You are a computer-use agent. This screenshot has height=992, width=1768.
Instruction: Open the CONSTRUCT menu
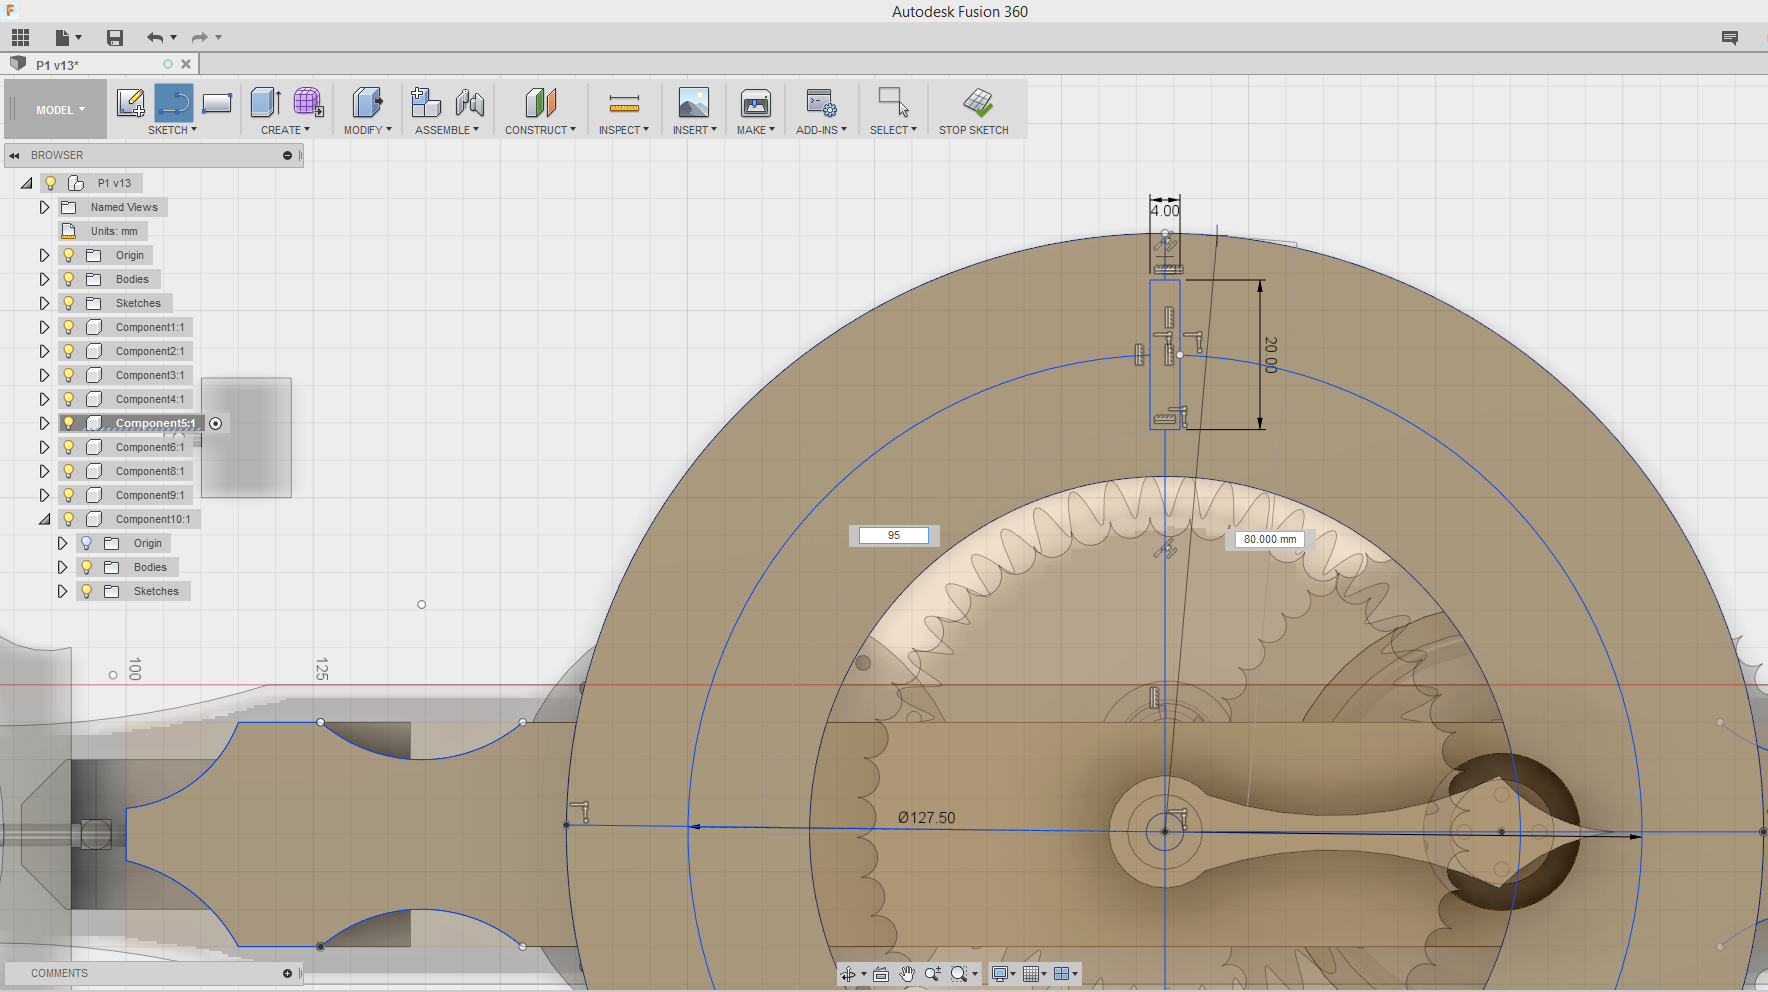point(540,130)
